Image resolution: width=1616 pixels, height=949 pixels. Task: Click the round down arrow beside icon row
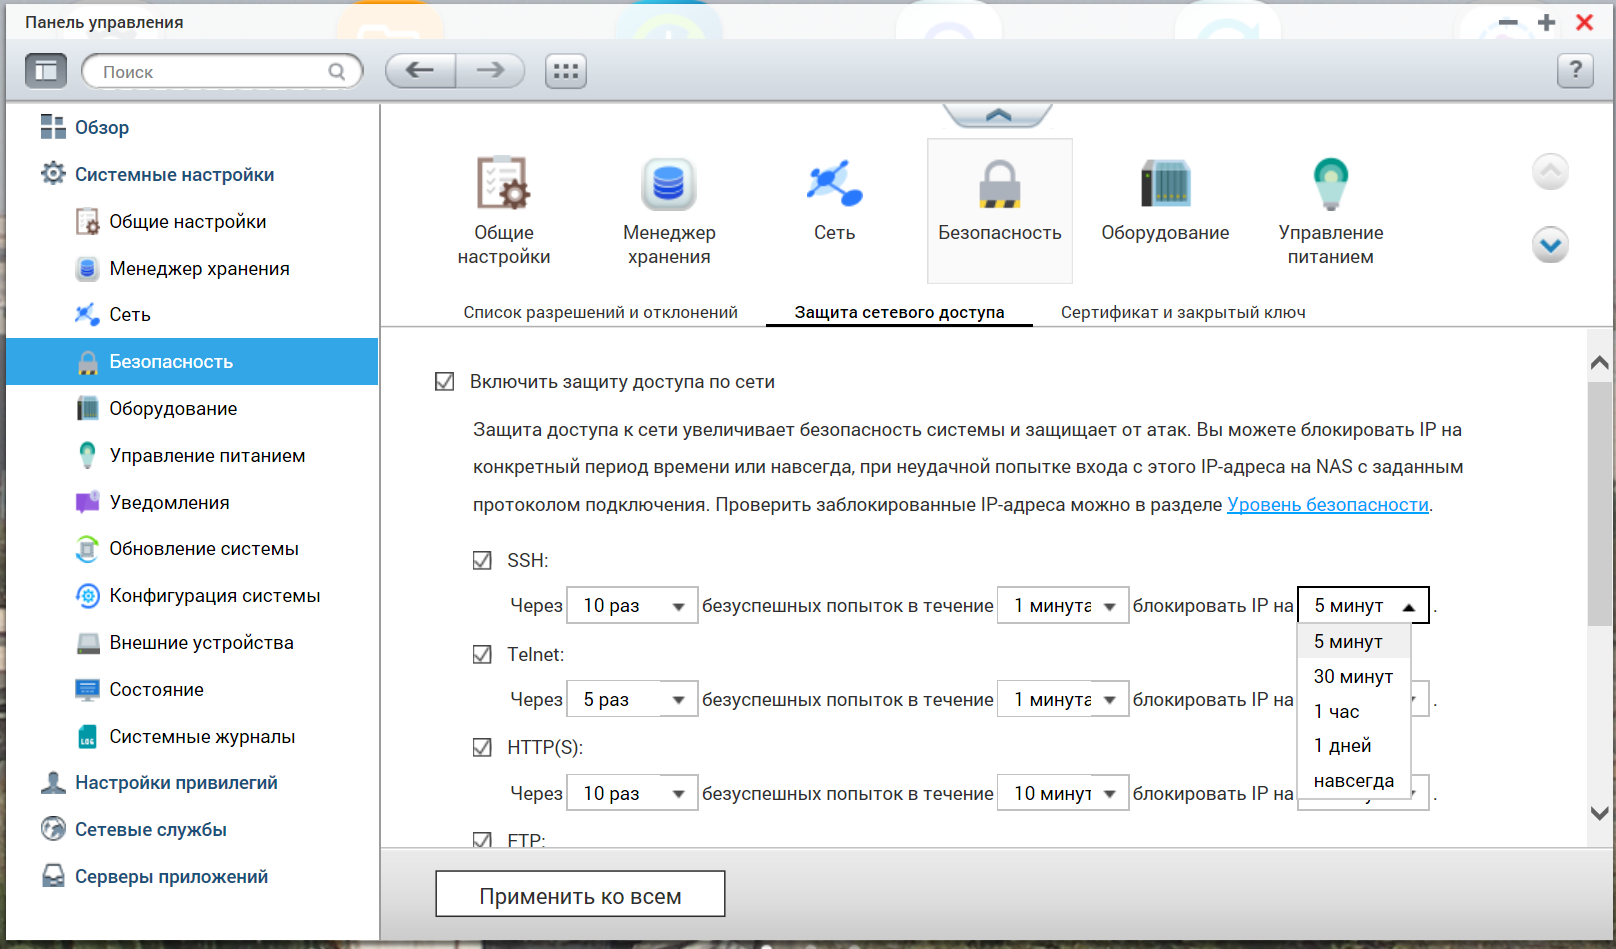[x=1550, y=245]
